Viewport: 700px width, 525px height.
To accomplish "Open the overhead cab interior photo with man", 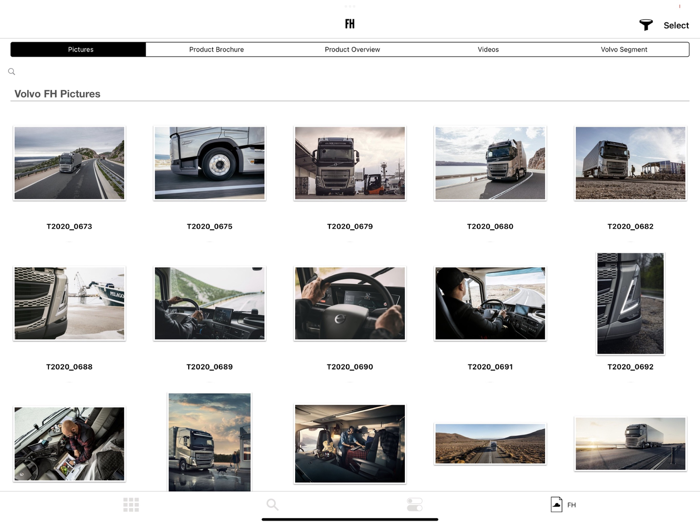I will [69, 444].
